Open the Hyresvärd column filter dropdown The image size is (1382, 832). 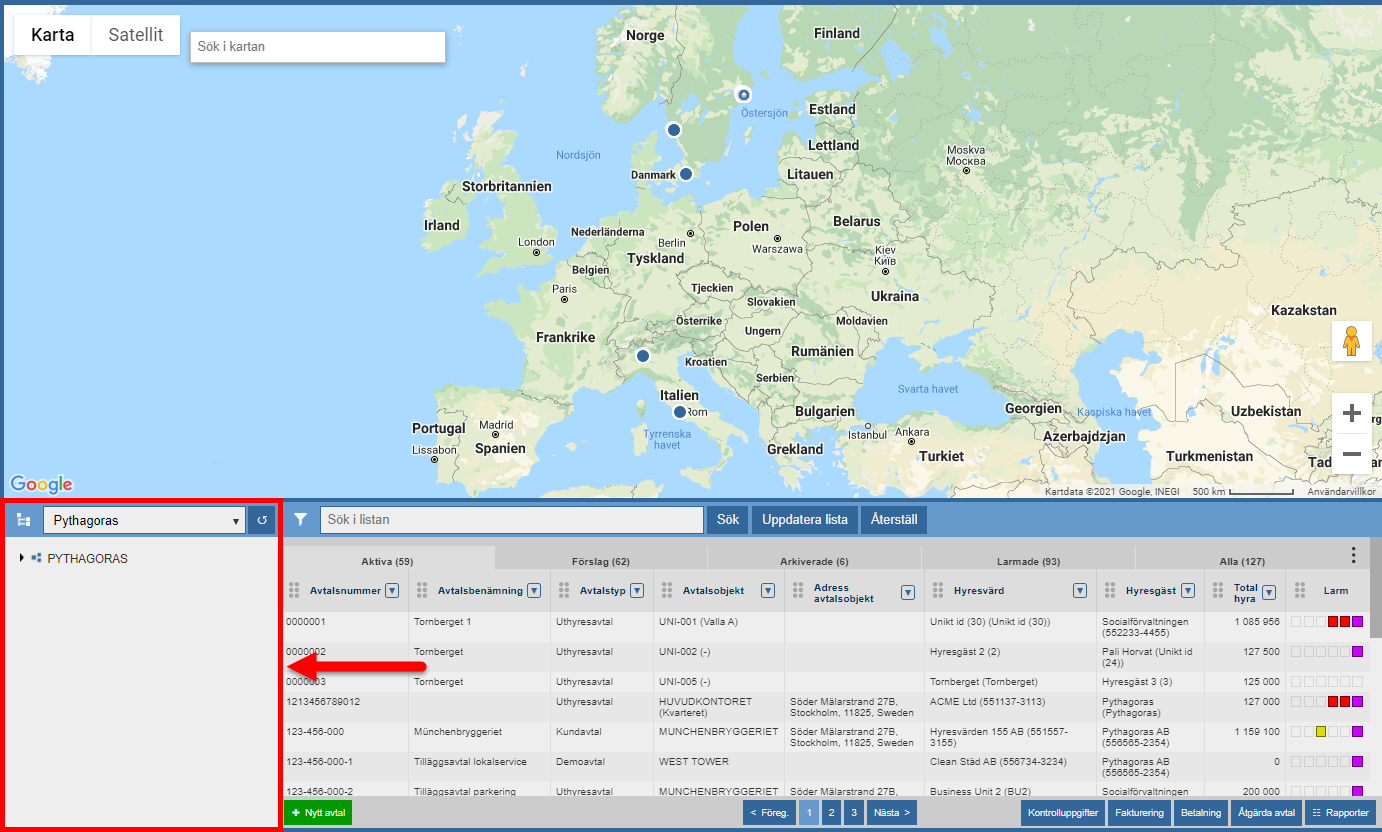point(1080,590)
